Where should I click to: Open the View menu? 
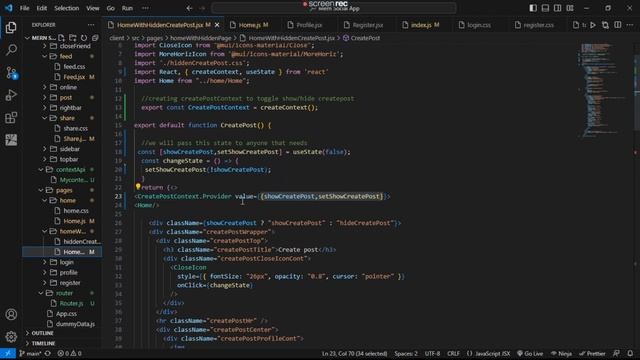[x=93, y=8]
